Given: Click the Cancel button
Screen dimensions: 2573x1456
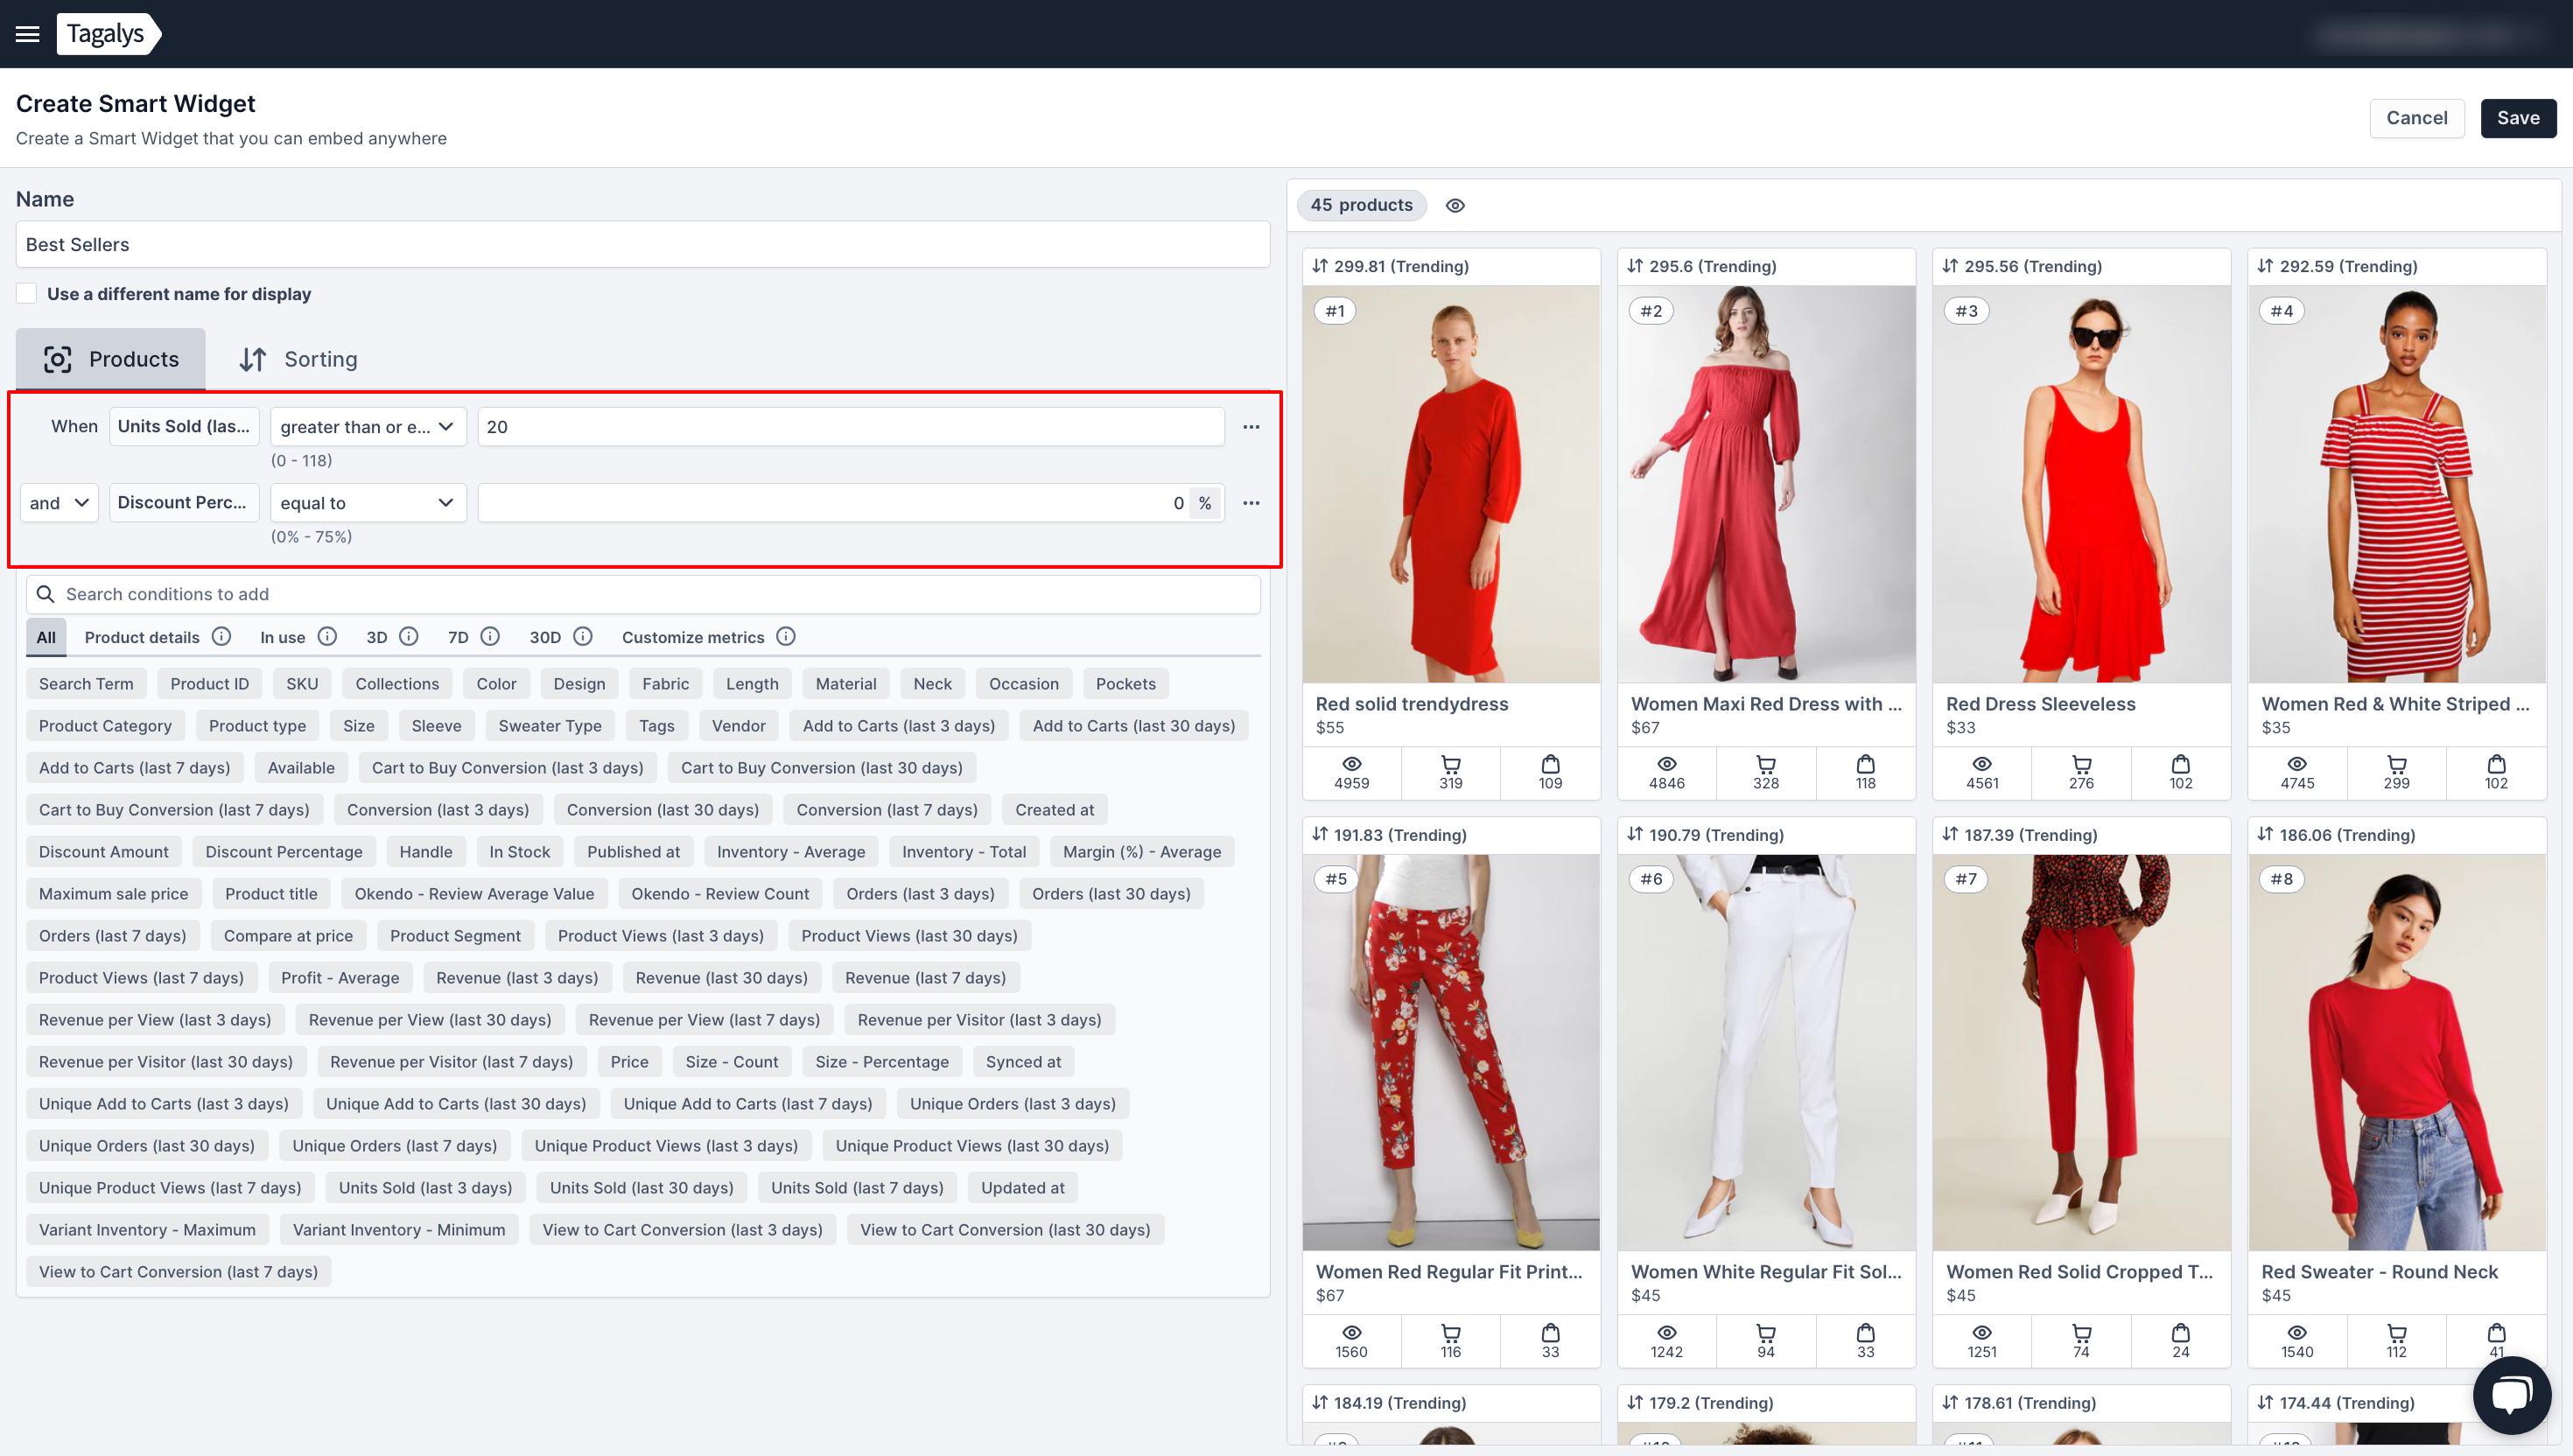Looking at the screenshot, I should click(2416, 118).
